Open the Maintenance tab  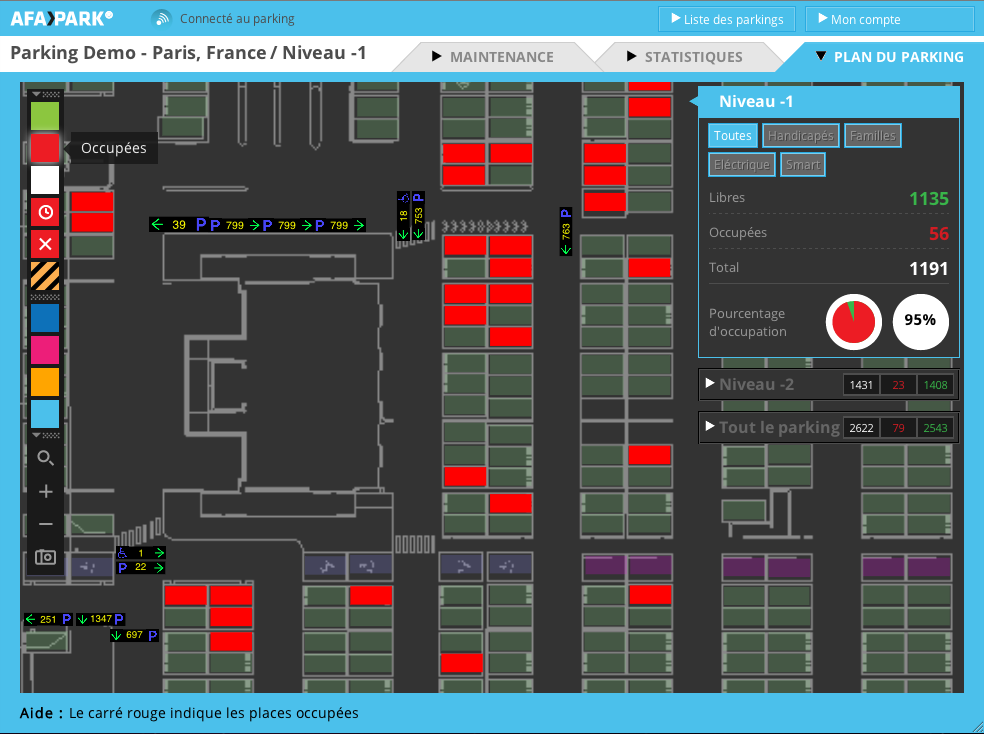click(491, 57)
